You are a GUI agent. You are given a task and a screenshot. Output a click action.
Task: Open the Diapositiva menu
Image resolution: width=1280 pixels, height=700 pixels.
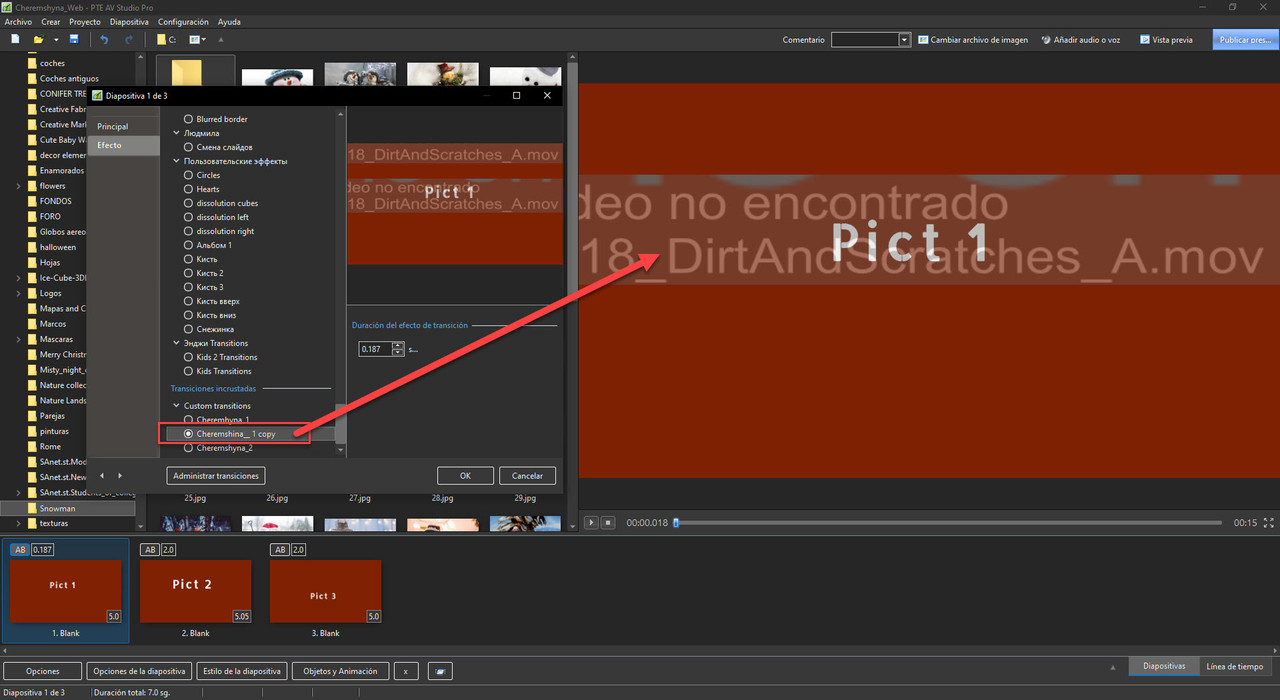130,21
